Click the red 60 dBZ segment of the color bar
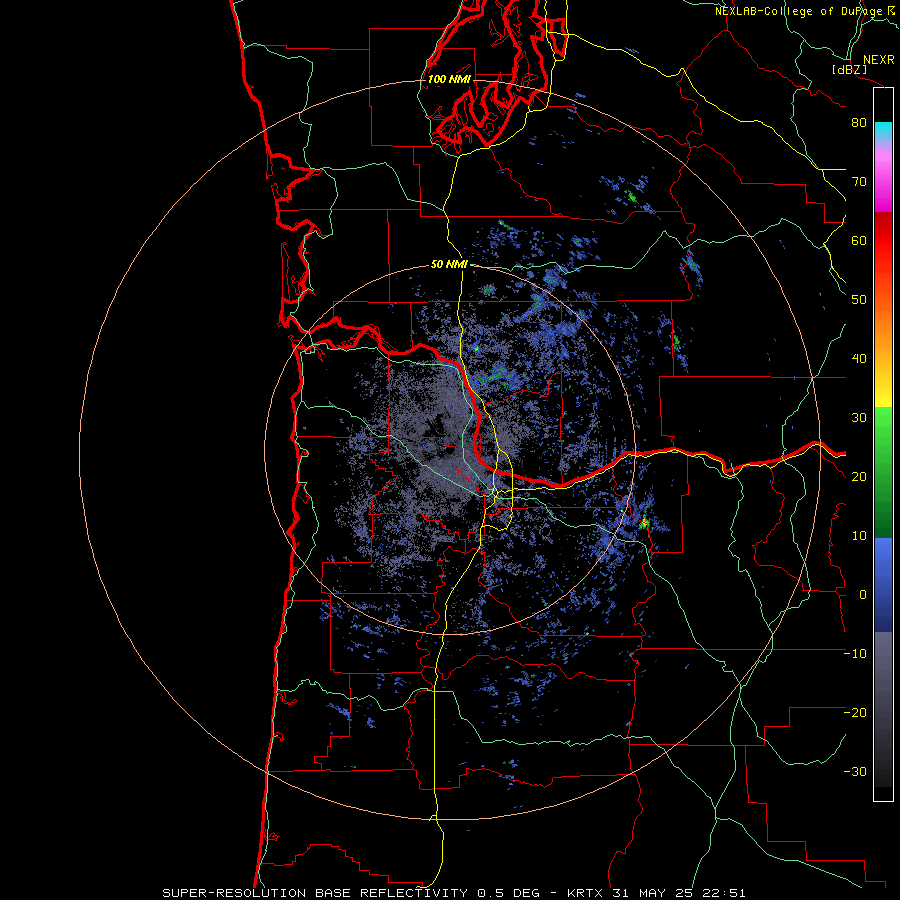This screenshot has height=900, width=900. click(883, 241)
